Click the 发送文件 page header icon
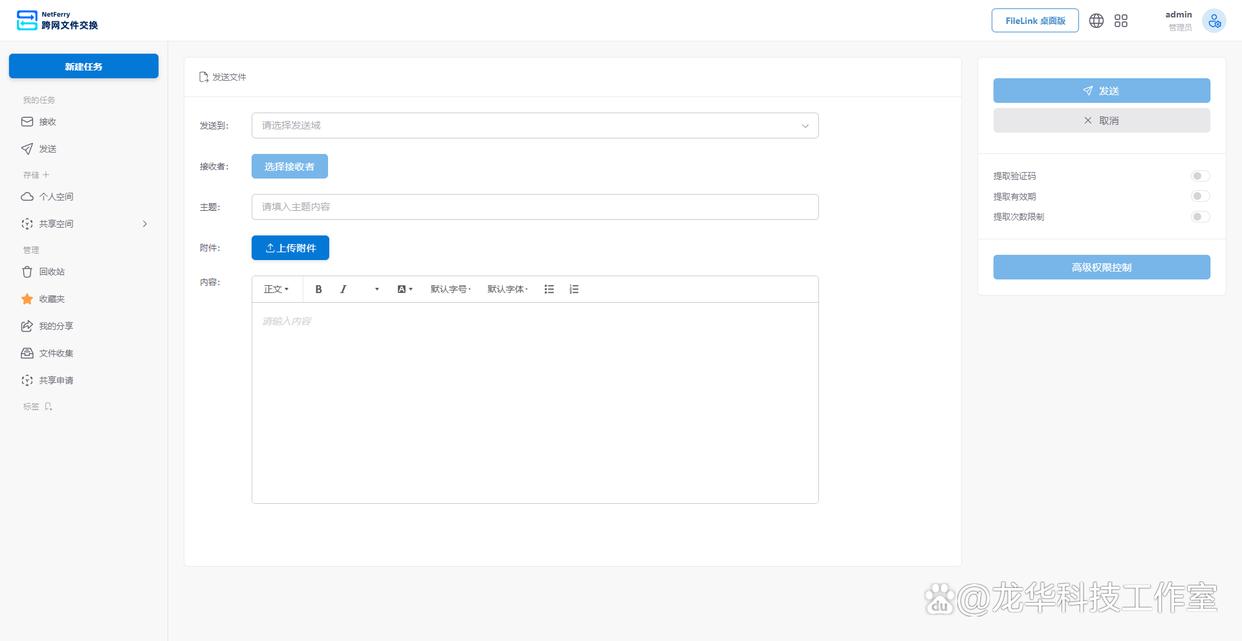The width and height of the screenshot is (1242, 641). click(x=204, y=77)
